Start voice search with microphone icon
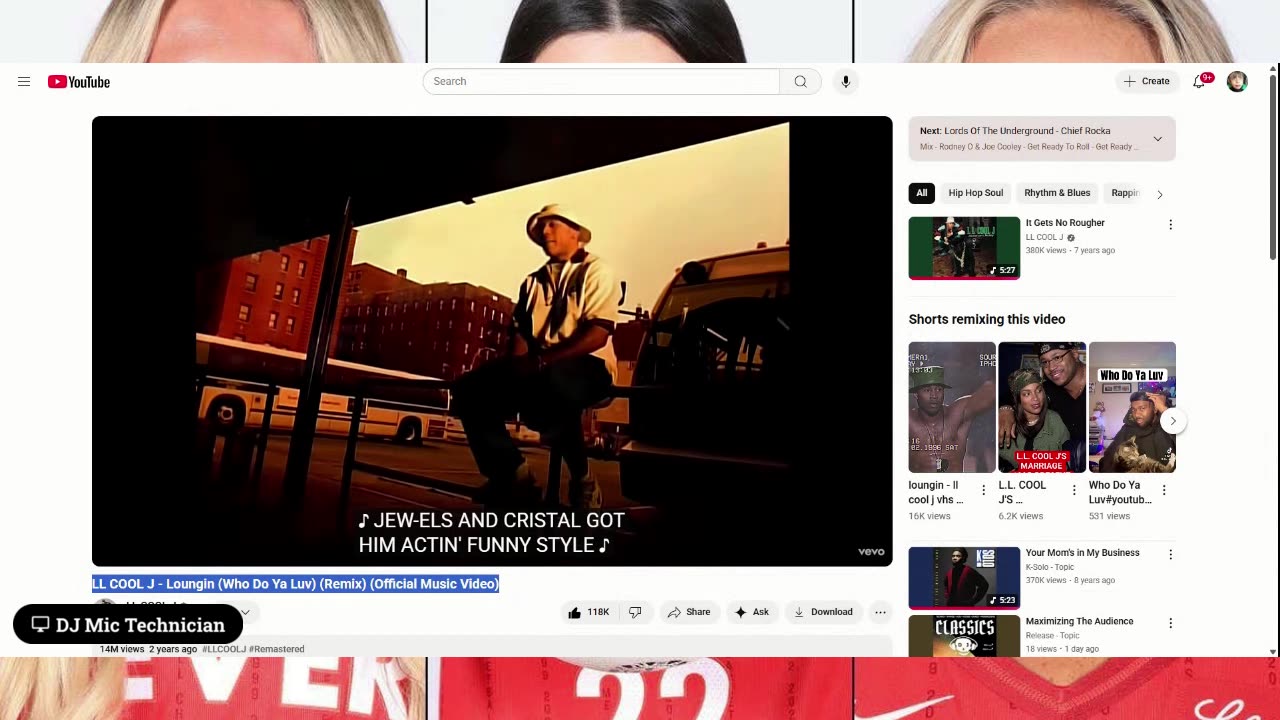Screen dimensions: 1280x720 tap(846, 82)
